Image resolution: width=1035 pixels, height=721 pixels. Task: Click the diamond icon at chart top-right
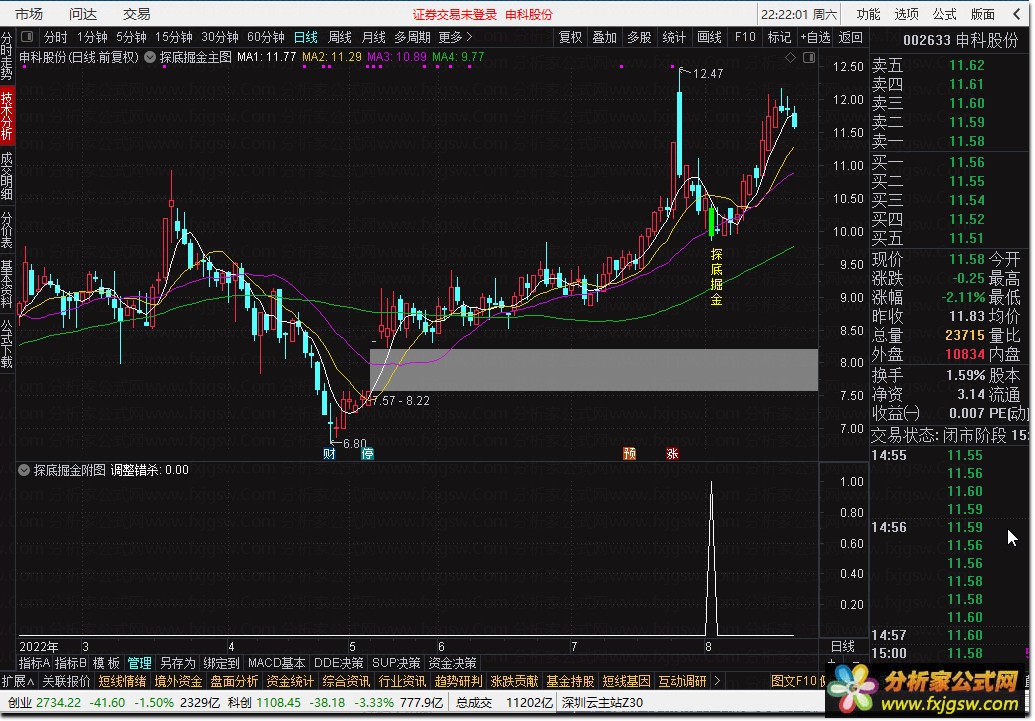(790, 58)
